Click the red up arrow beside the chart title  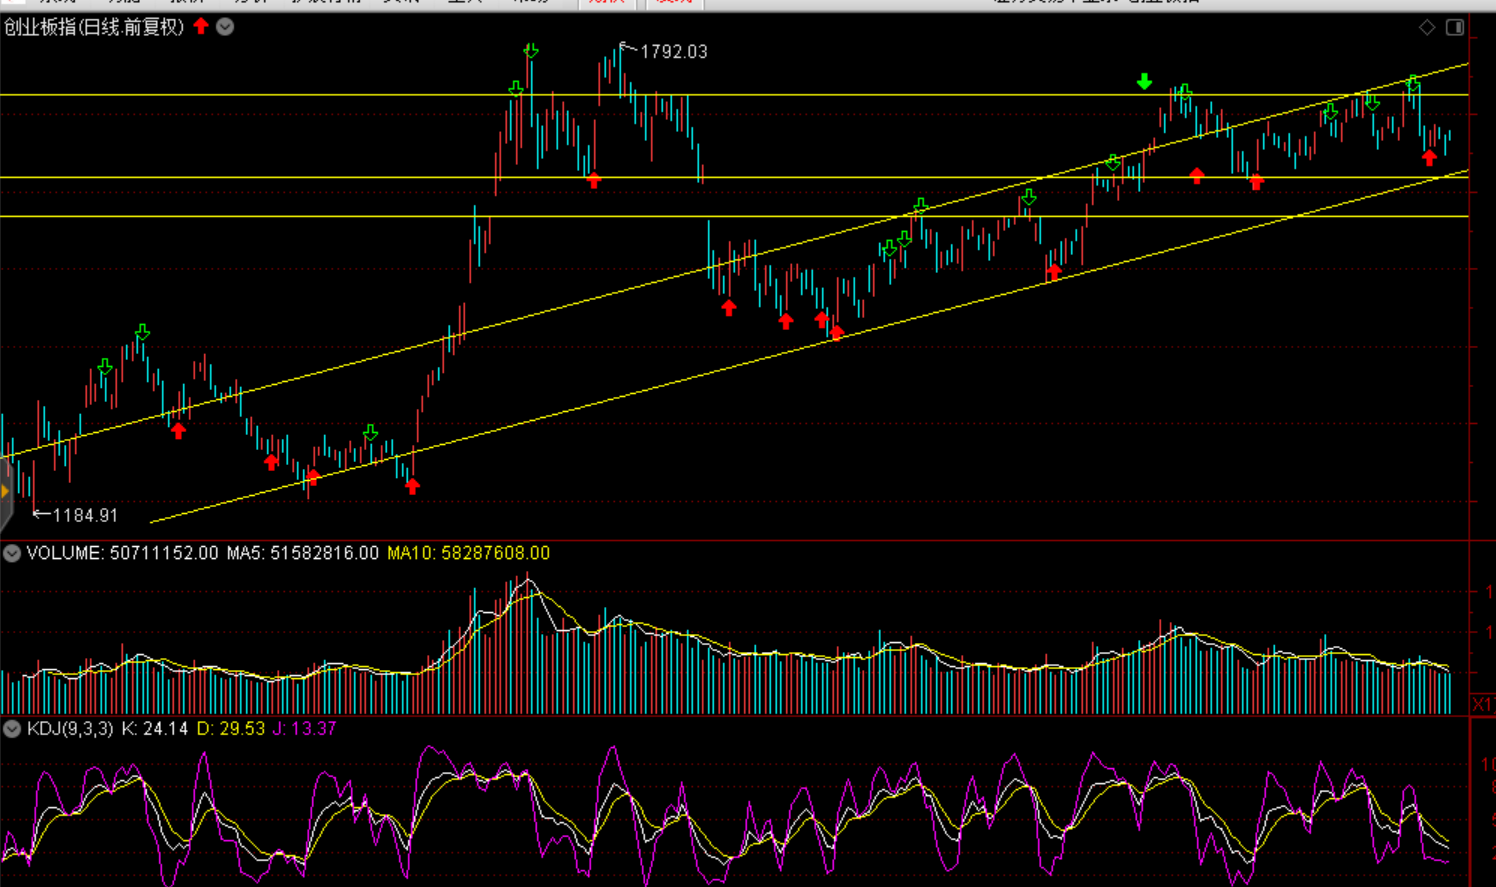tap(201, 26)
